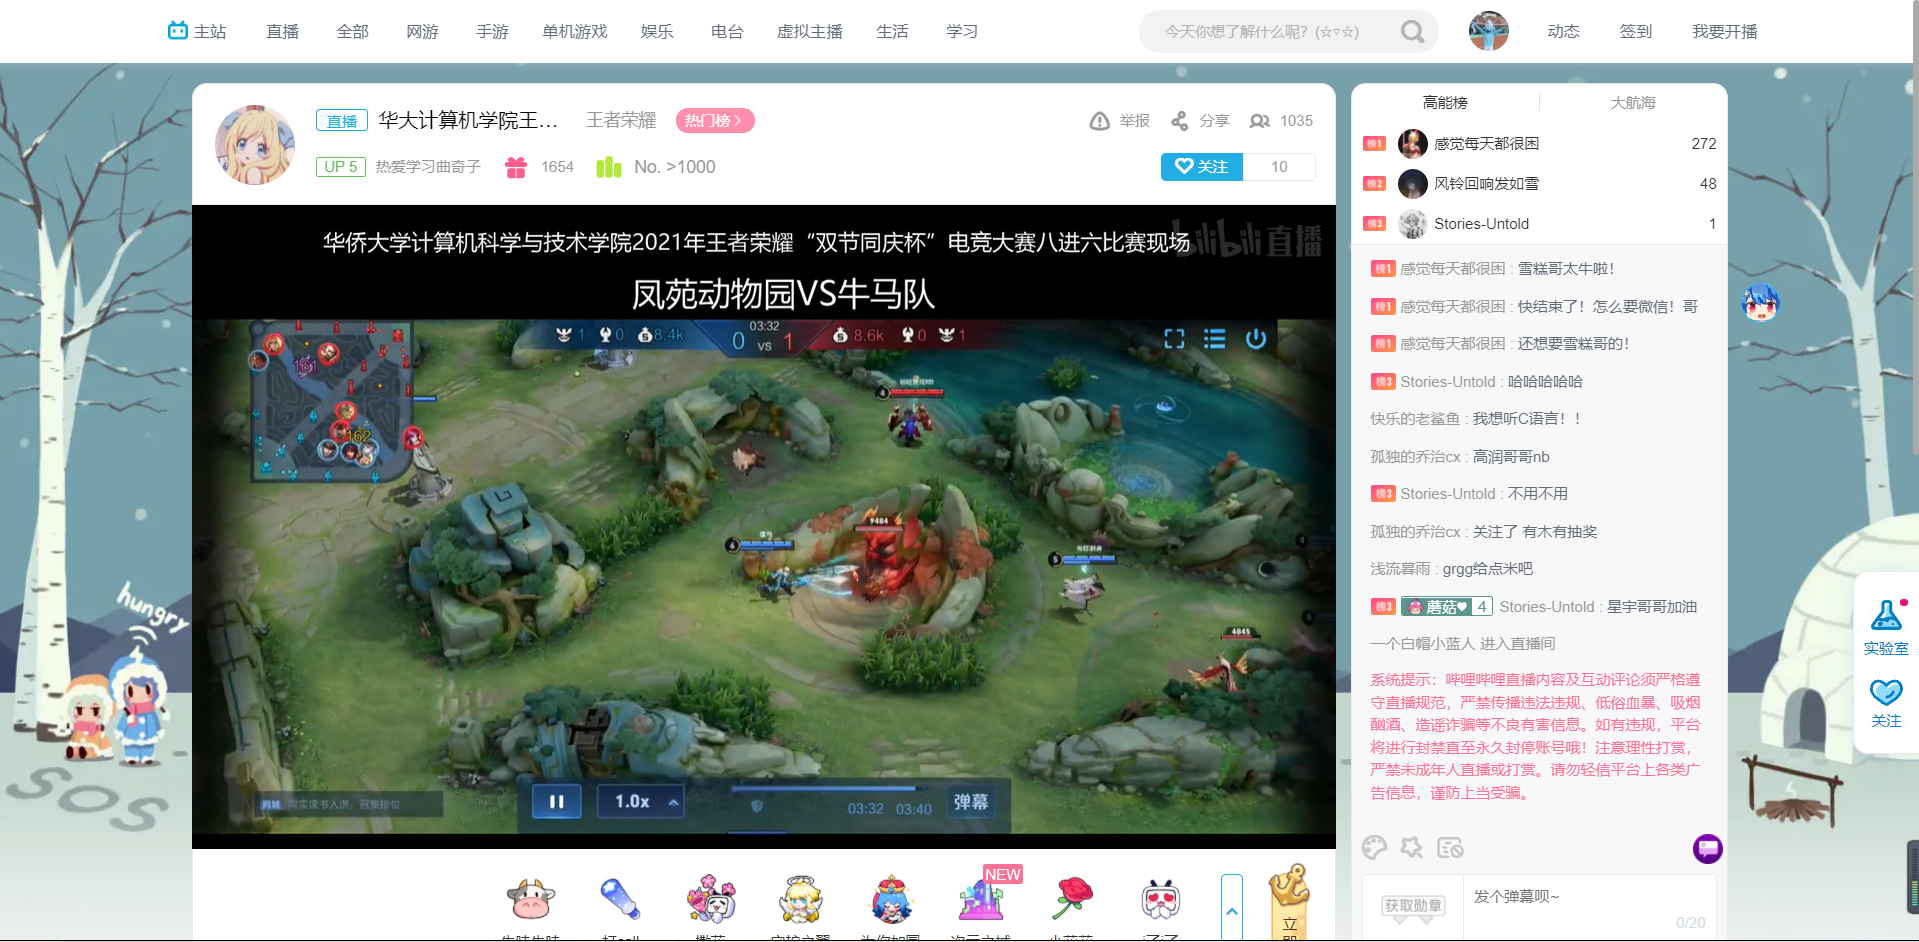Click the 王者荣耀 game category link
Image resolution: width=1919 pixels, height=942 pixels.
point(621,121)
